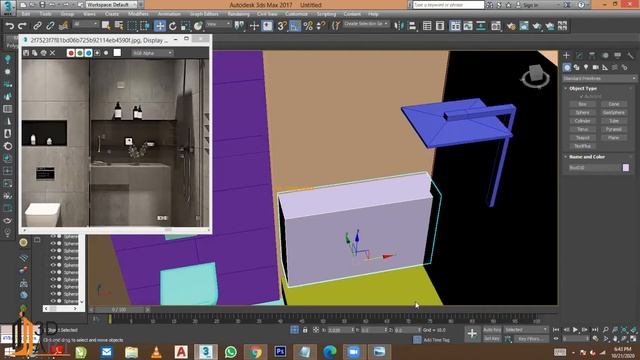Pick the Rectangular Selection Region tool
This screenshot has width=640, height=360.
(x=132, y=26)
